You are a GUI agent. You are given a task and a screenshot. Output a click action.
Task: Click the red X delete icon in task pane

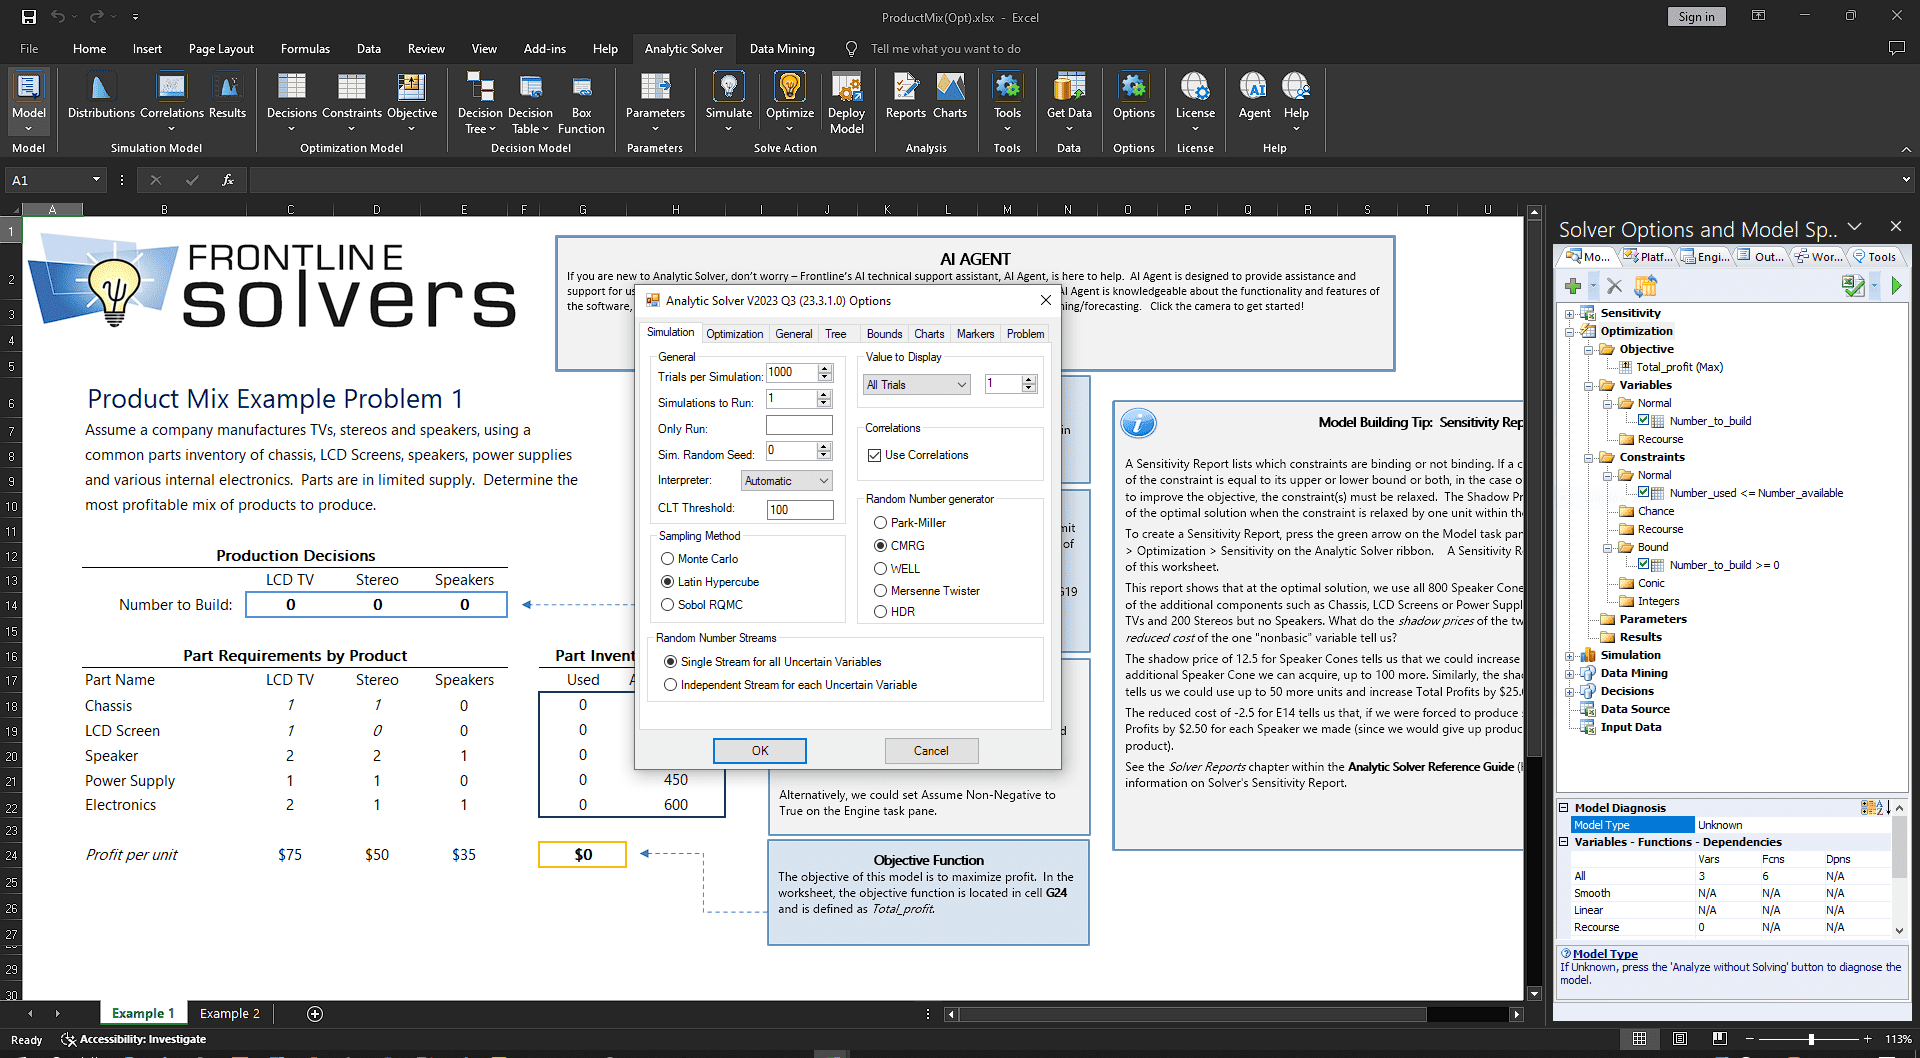(1614, 287)
